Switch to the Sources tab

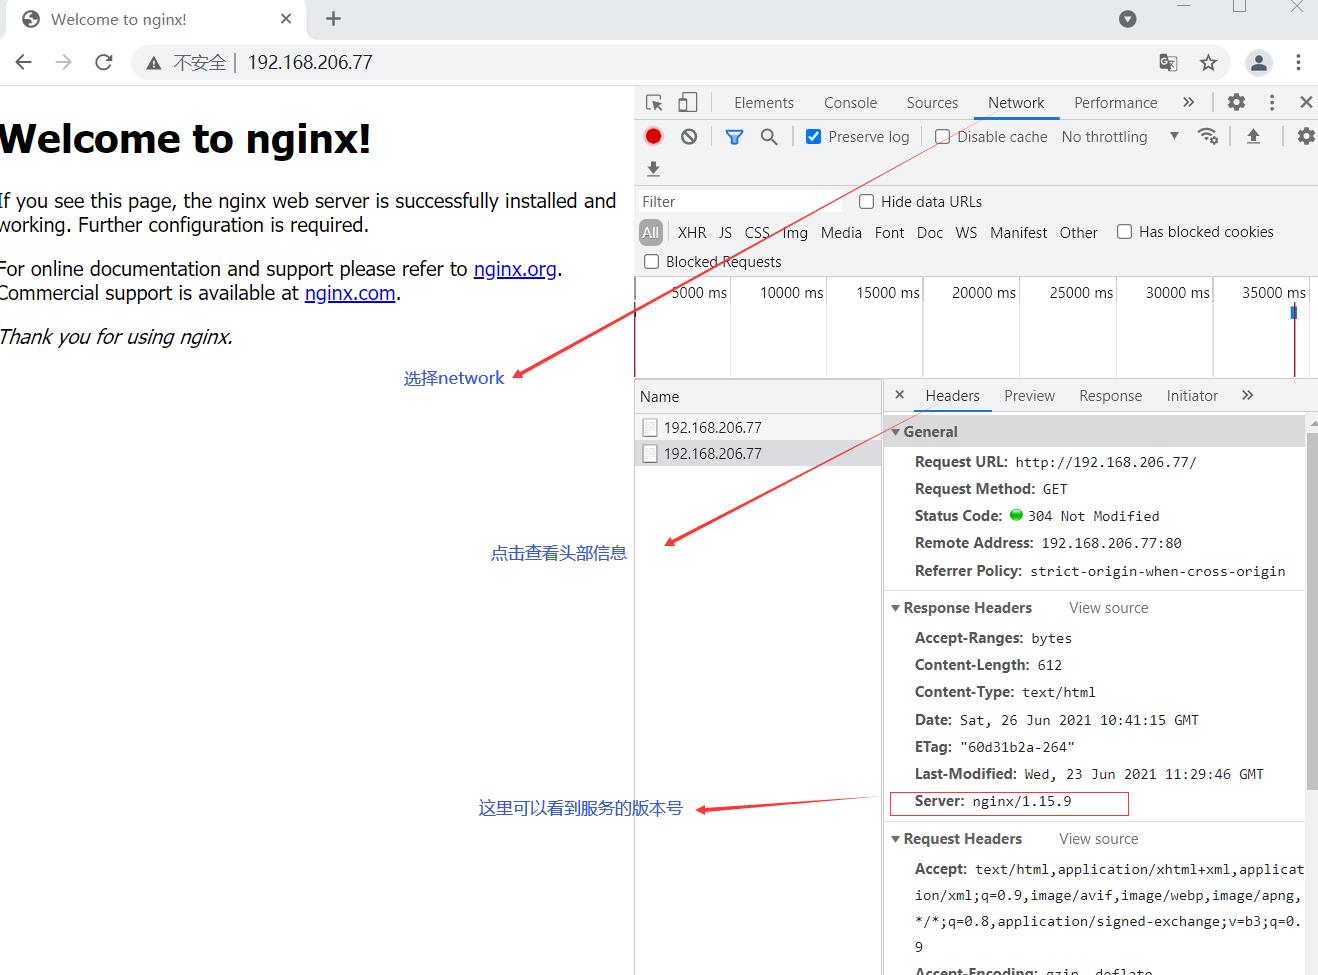click(932, 103)
